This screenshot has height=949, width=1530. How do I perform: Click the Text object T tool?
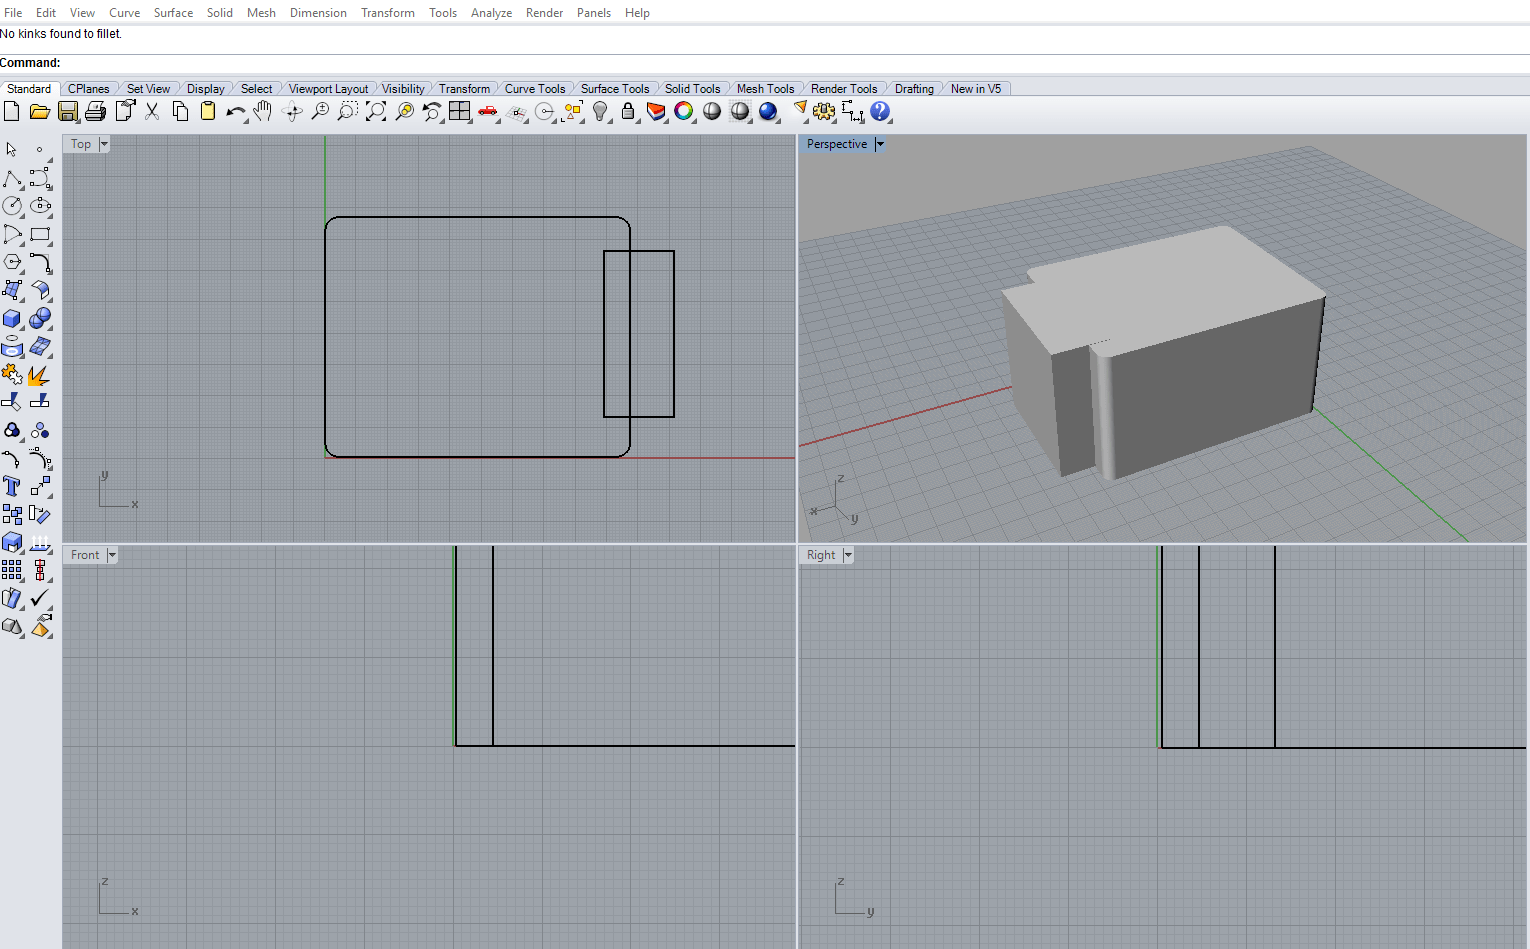[x=12, y=486]
